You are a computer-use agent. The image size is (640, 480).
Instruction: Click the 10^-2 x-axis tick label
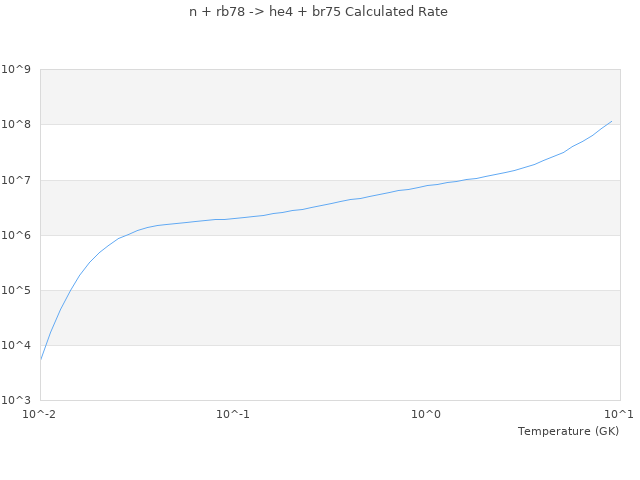tap(40, 414)
